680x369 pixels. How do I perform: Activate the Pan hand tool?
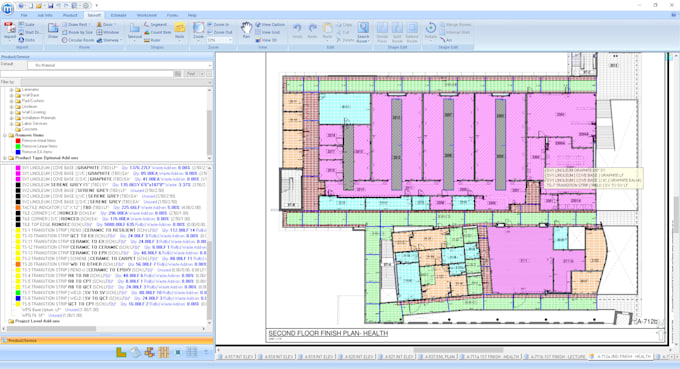coord(246,31)
